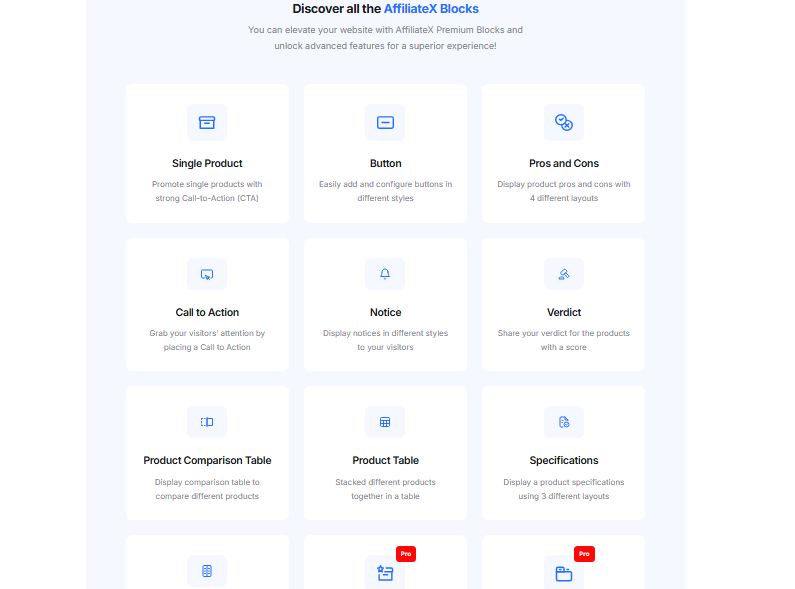Click the Verdict gavel icon
This screenshot has width=795, height=589.
564,274
